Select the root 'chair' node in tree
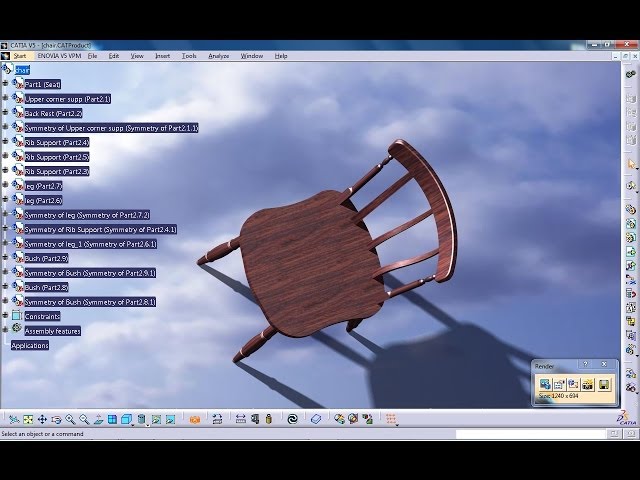The width and height of the screenshot is (640, 480). point(22,70)
